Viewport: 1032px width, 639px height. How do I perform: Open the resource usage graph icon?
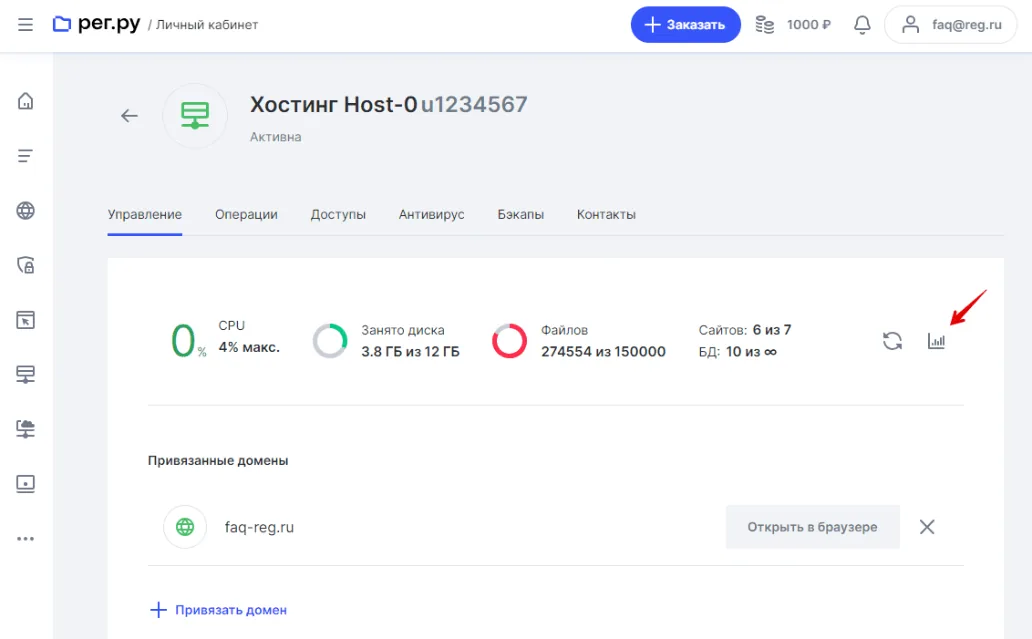(x=936, y=340)
